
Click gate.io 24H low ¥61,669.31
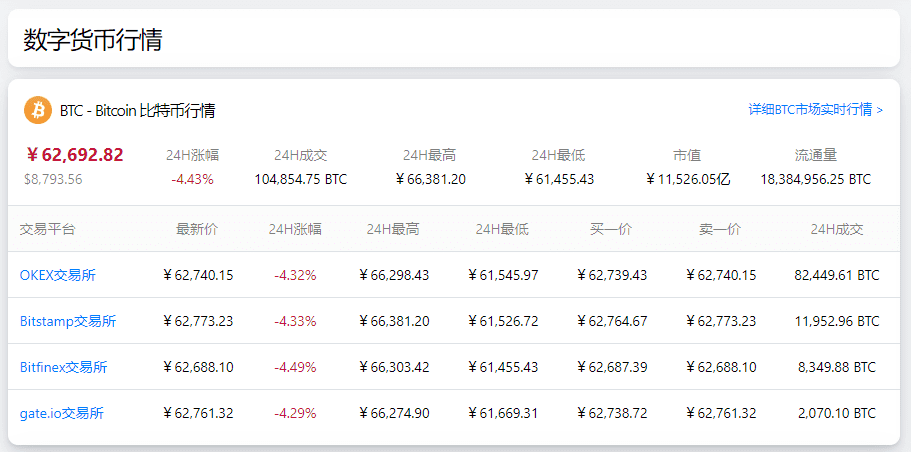(x=503, y=413)
